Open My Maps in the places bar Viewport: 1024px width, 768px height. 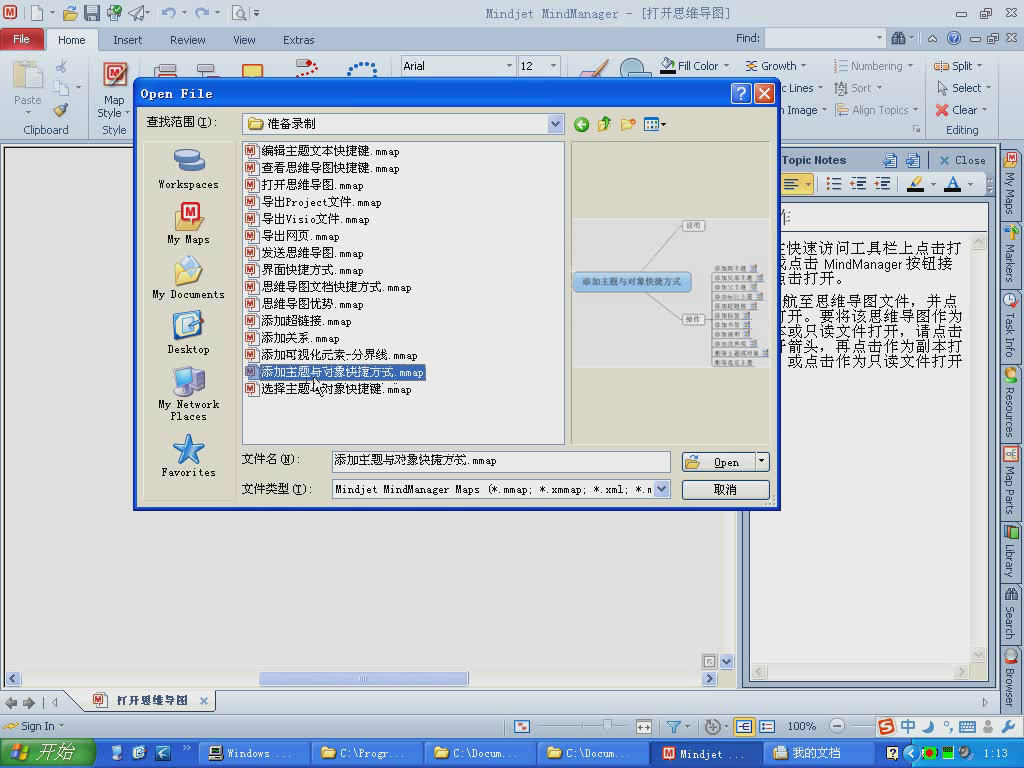point(188,223)
